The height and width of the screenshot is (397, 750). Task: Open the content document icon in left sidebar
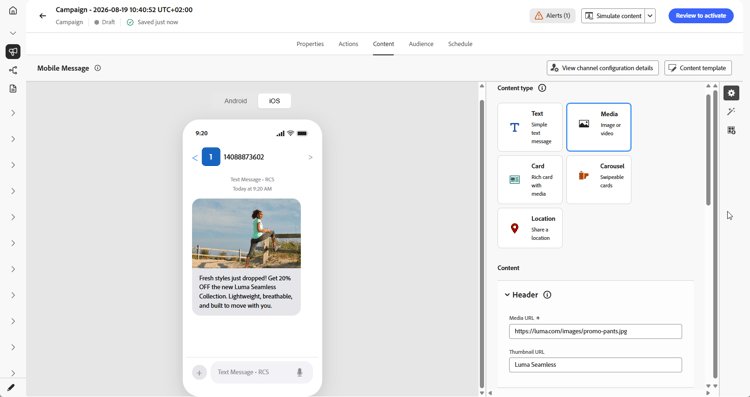point(13,88)
